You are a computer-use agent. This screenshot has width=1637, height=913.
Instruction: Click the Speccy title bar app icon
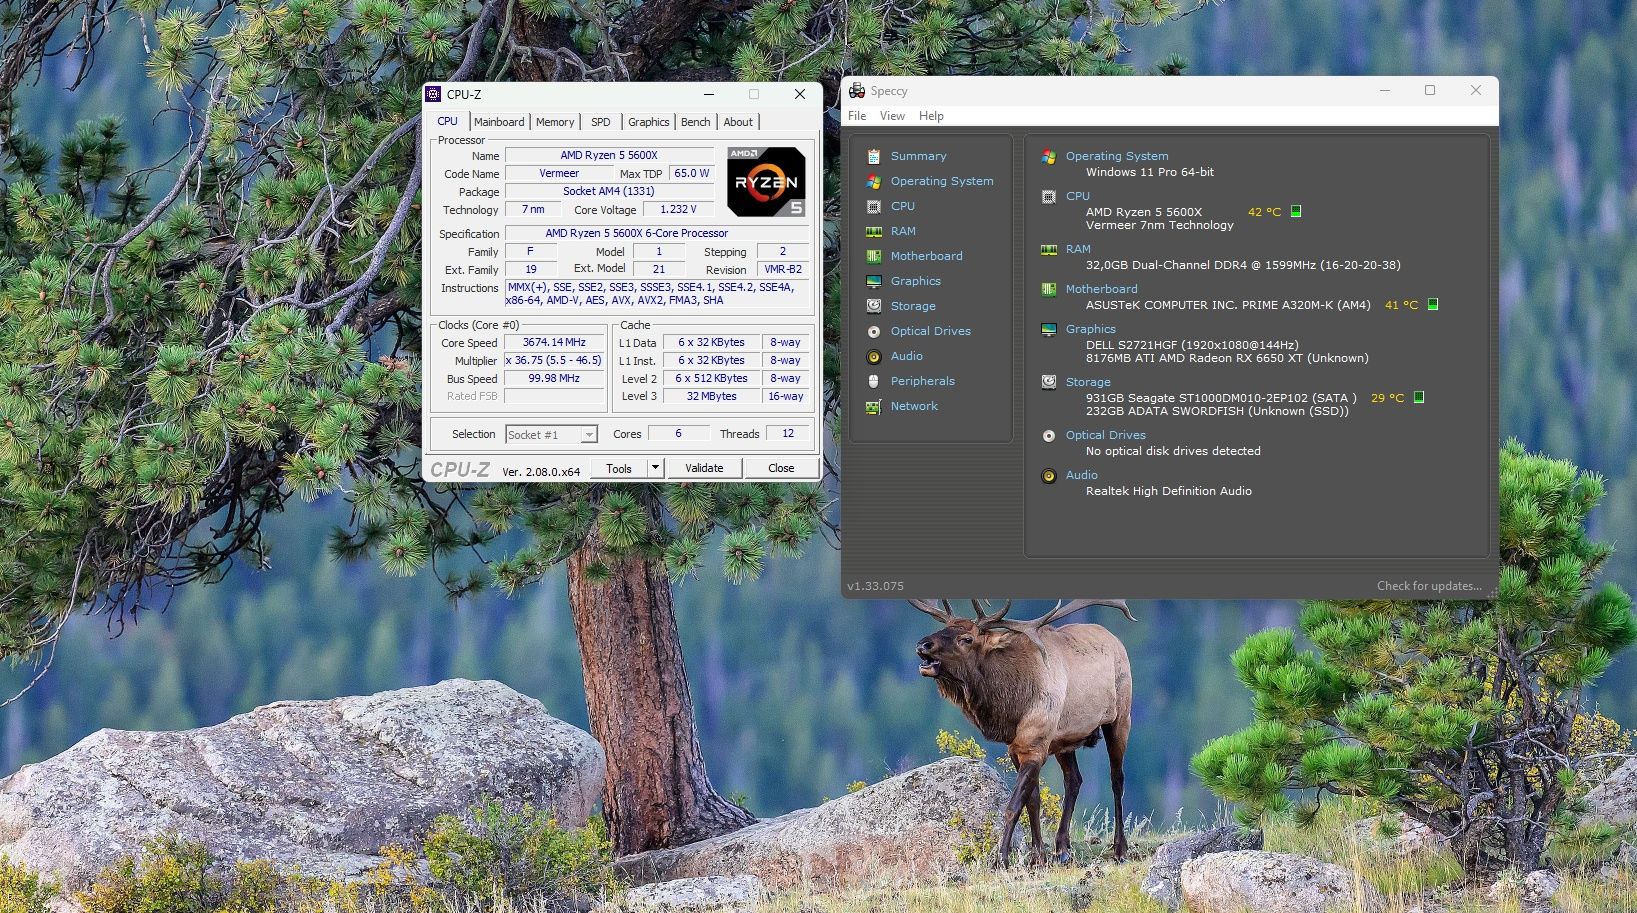(857, 90)
